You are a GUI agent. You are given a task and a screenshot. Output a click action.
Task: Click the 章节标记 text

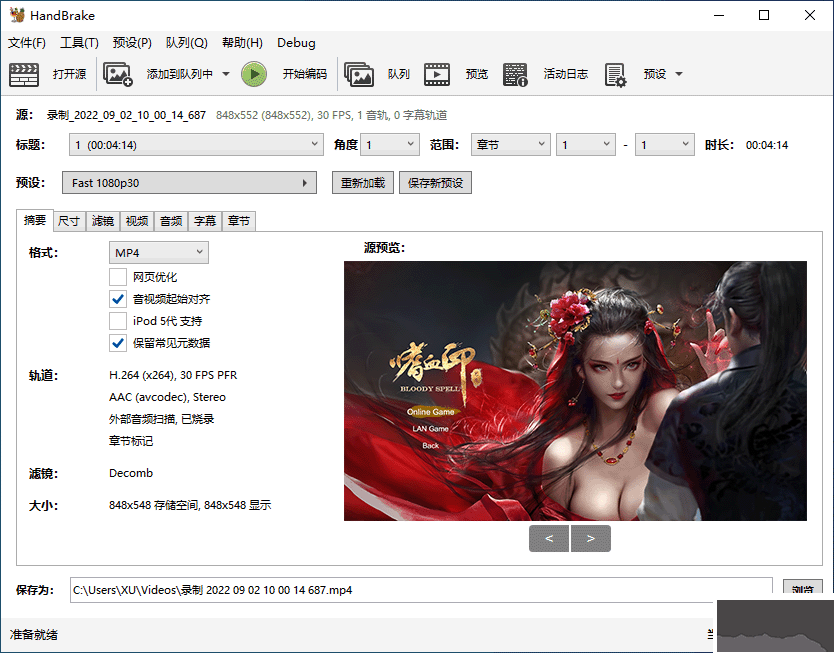131,441
